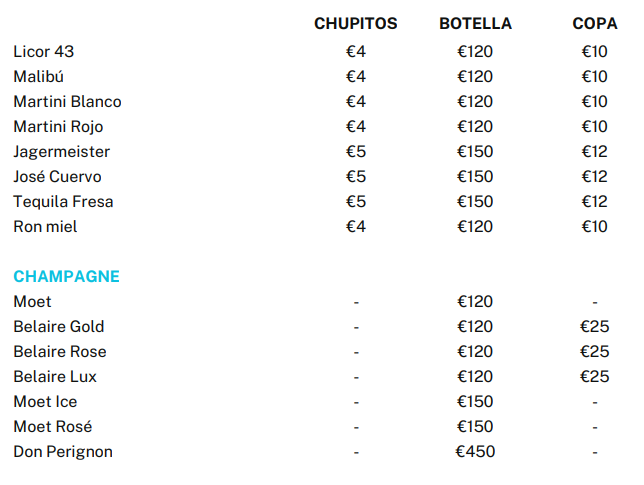Click the CHUPITOS column header
The image size is (644, 485).
(355, 24)
